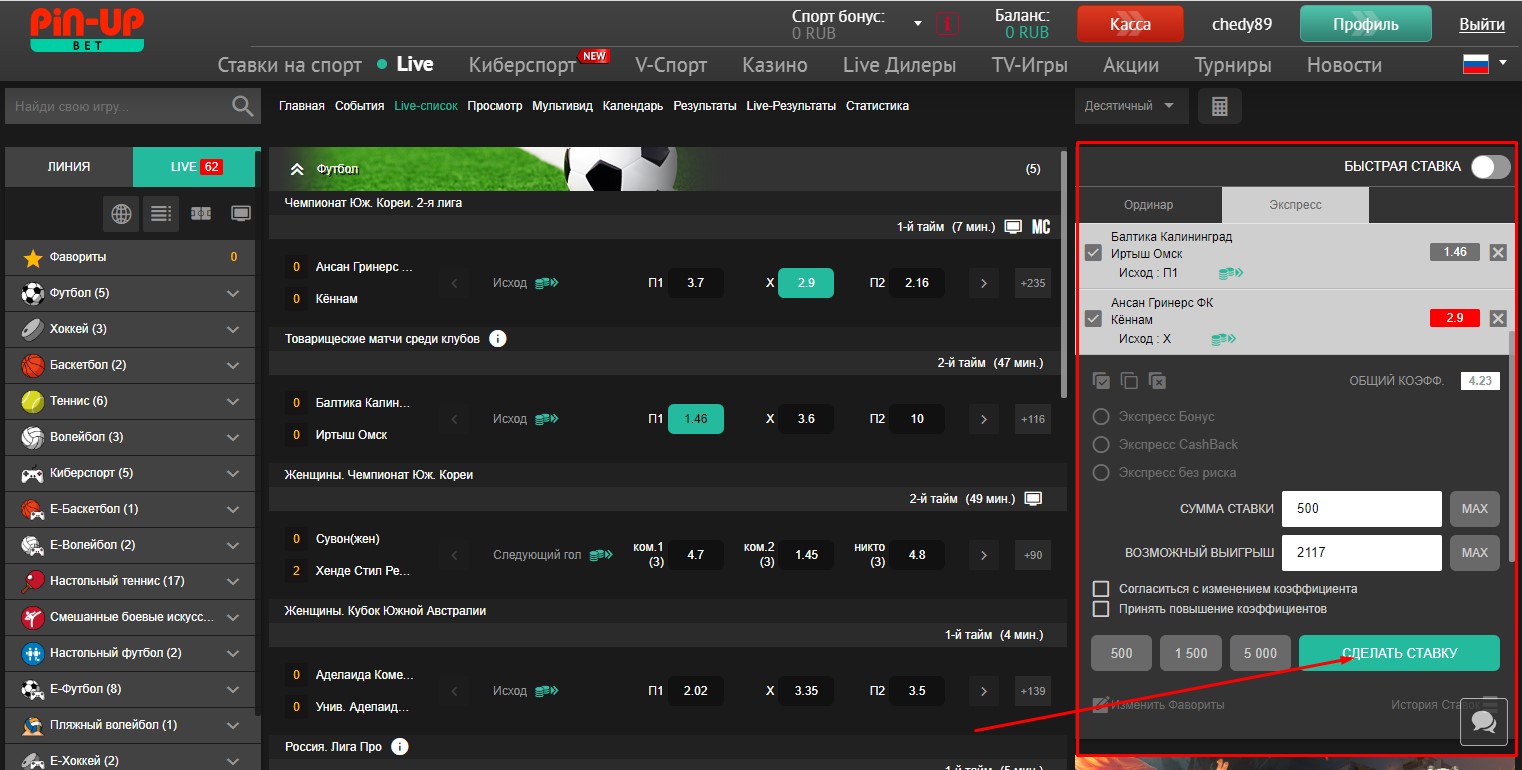Switch to the Ординар tab
This screenshot has height=770, width=1522.
(x=1148, y=205)
